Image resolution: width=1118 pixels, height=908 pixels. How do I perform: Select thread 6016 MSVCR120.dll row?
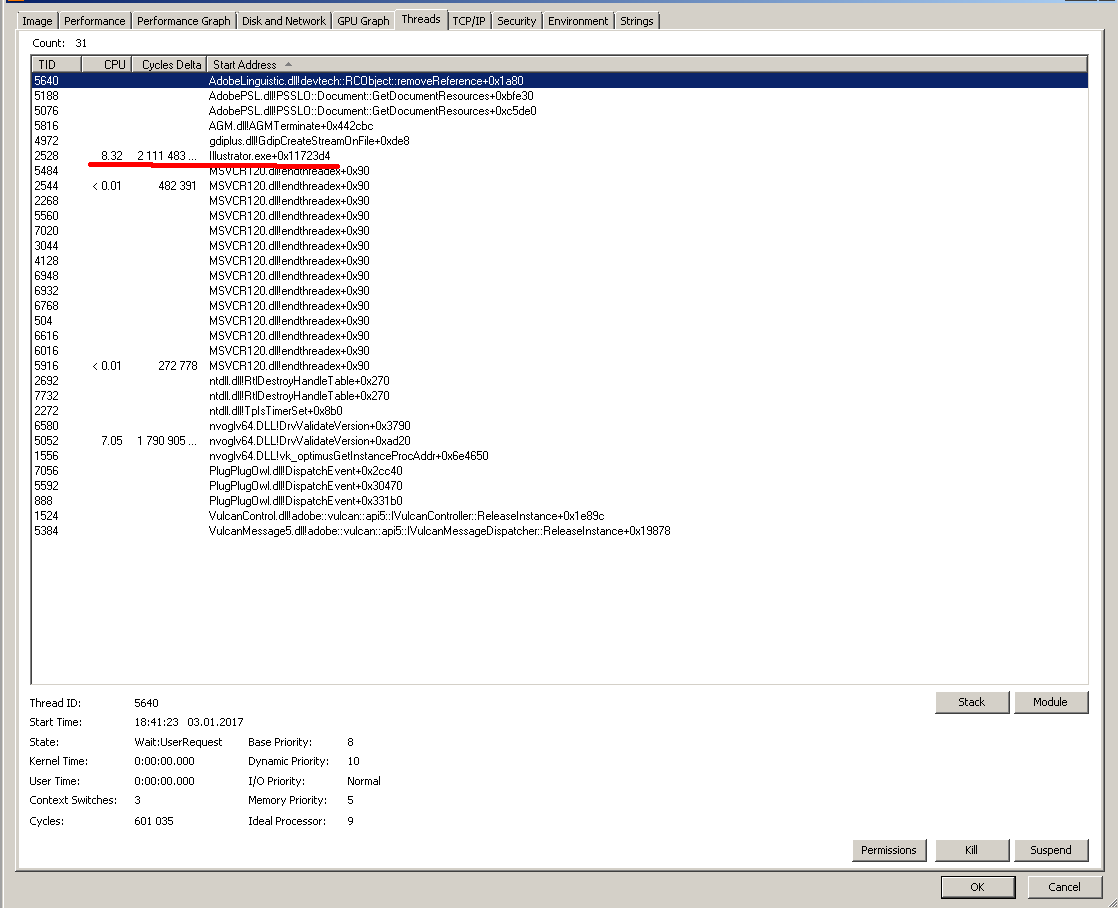(x=560, y=350)
